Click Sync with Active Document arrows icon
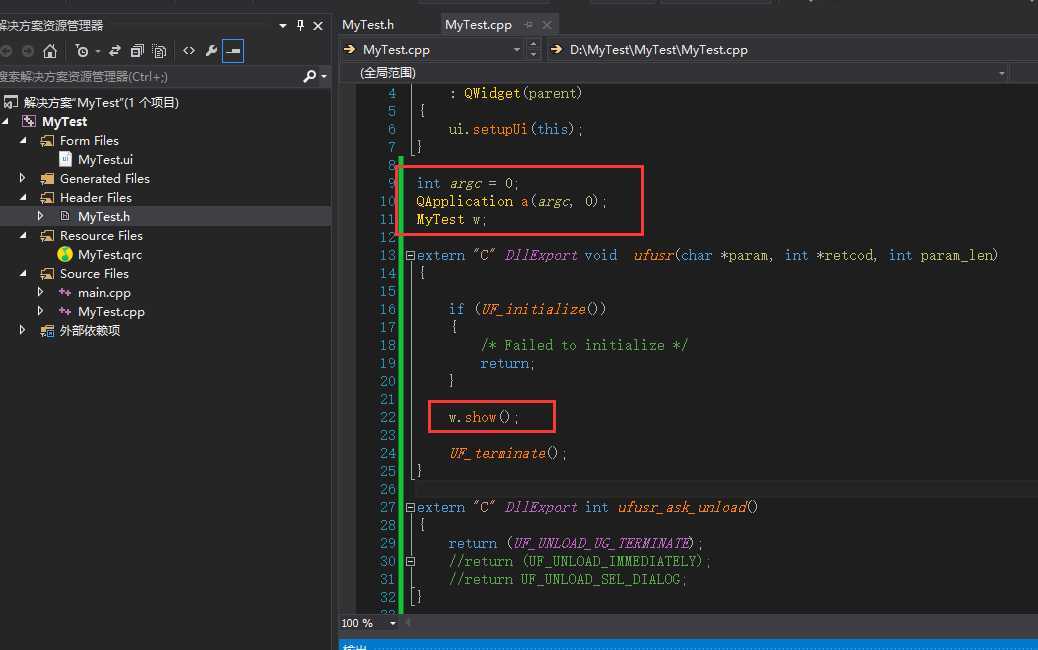1038x650 pixels. [x=115, y=51]
